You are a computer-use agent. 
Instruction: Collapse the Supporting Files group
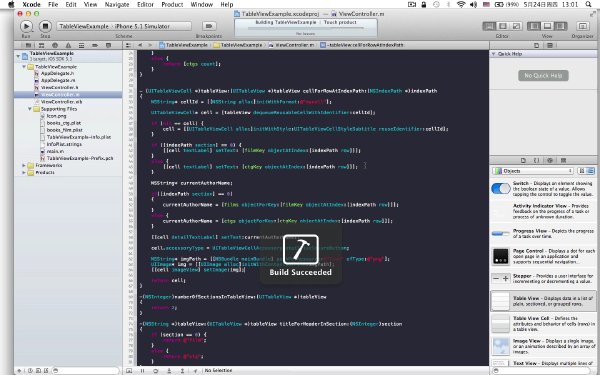tap(29, 109)
